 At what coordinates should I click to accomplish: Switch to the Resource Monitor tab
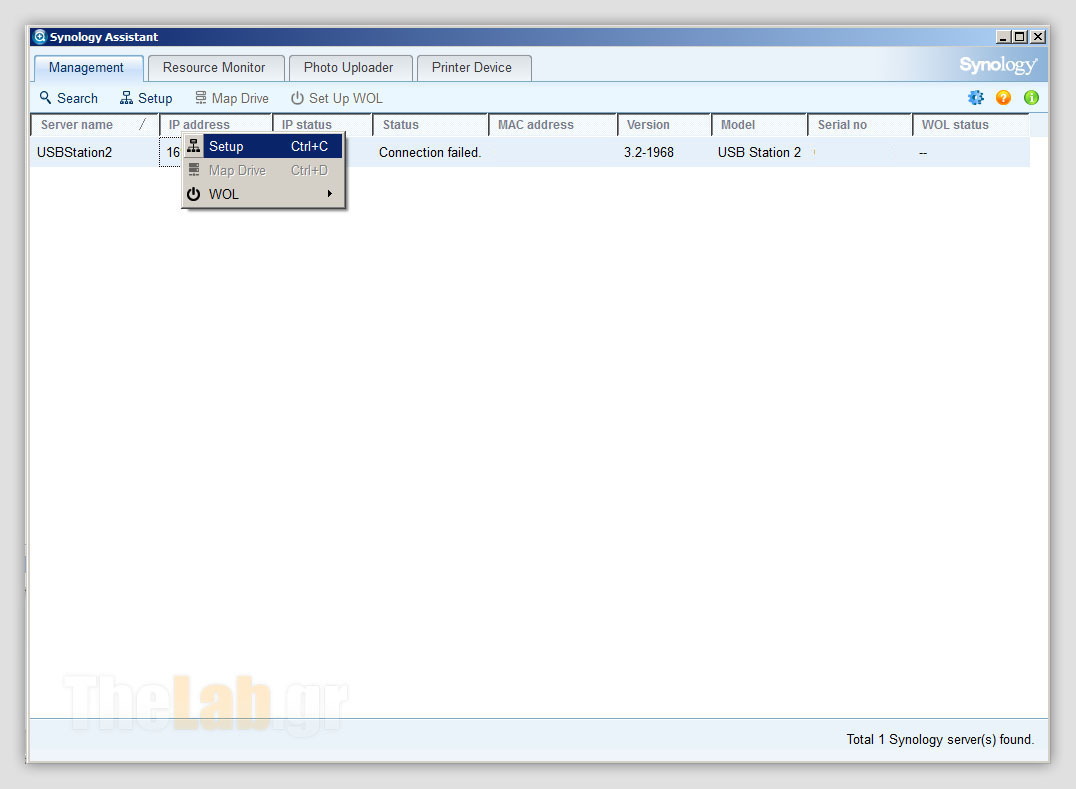[x=214, y=68]
